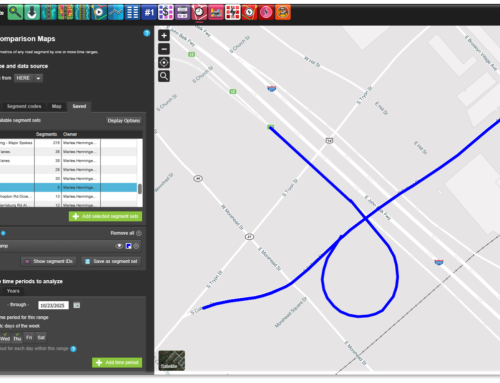Screen dimensions: 500x383
Task: Open the red grid lightning-bolt tool
Action: 232,13
